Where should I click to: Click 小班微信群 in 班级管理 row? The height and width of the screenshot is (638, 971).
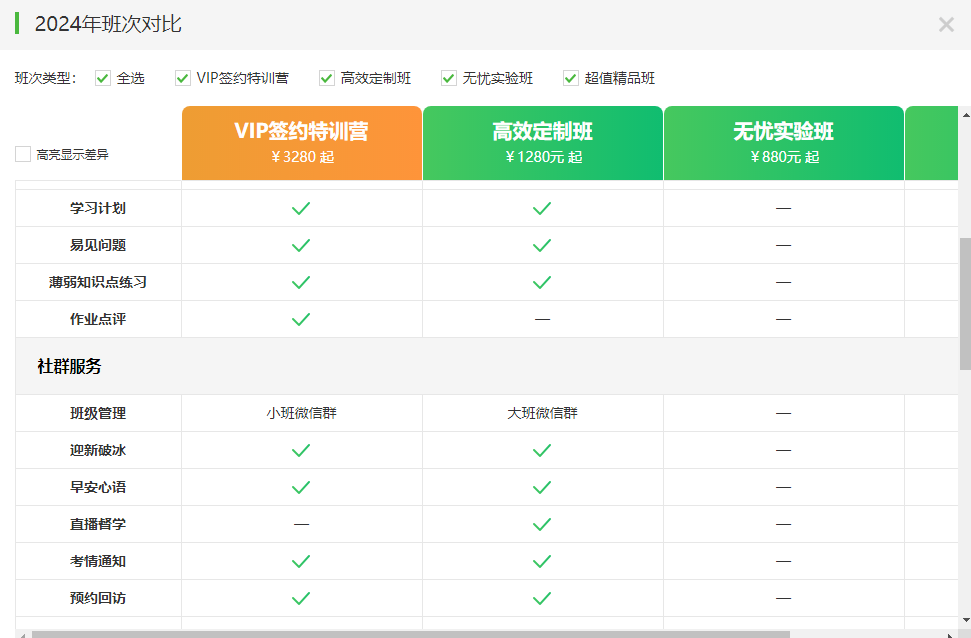coord(301,413)
